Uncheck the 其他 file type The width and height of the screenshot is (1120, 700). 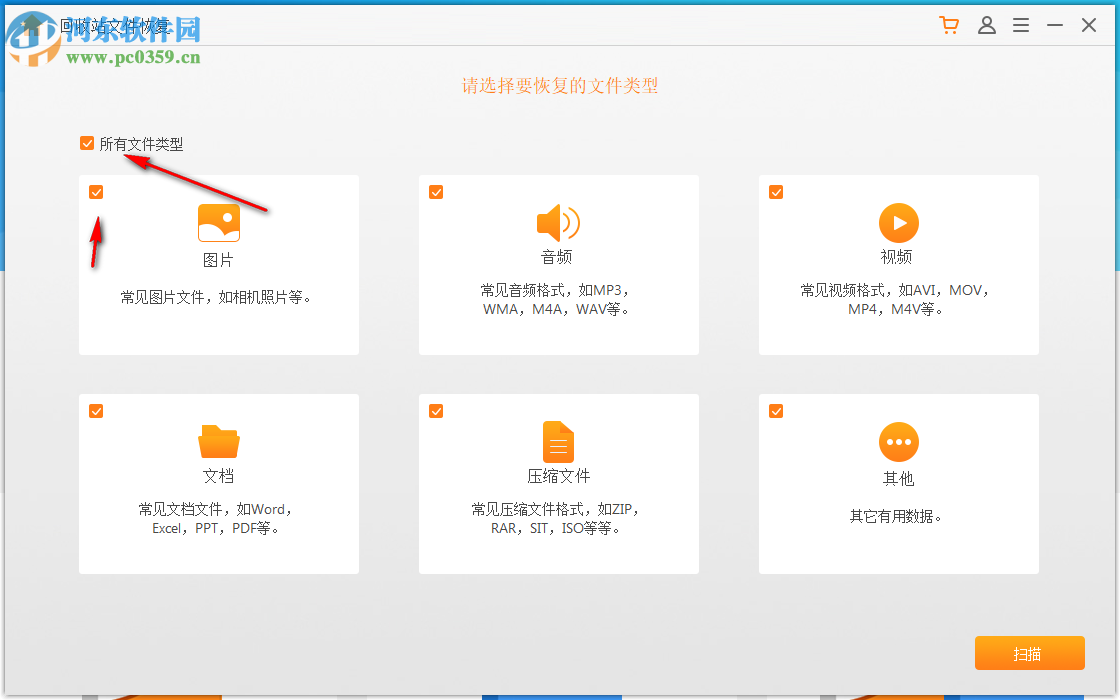click(x=776, y=411)
